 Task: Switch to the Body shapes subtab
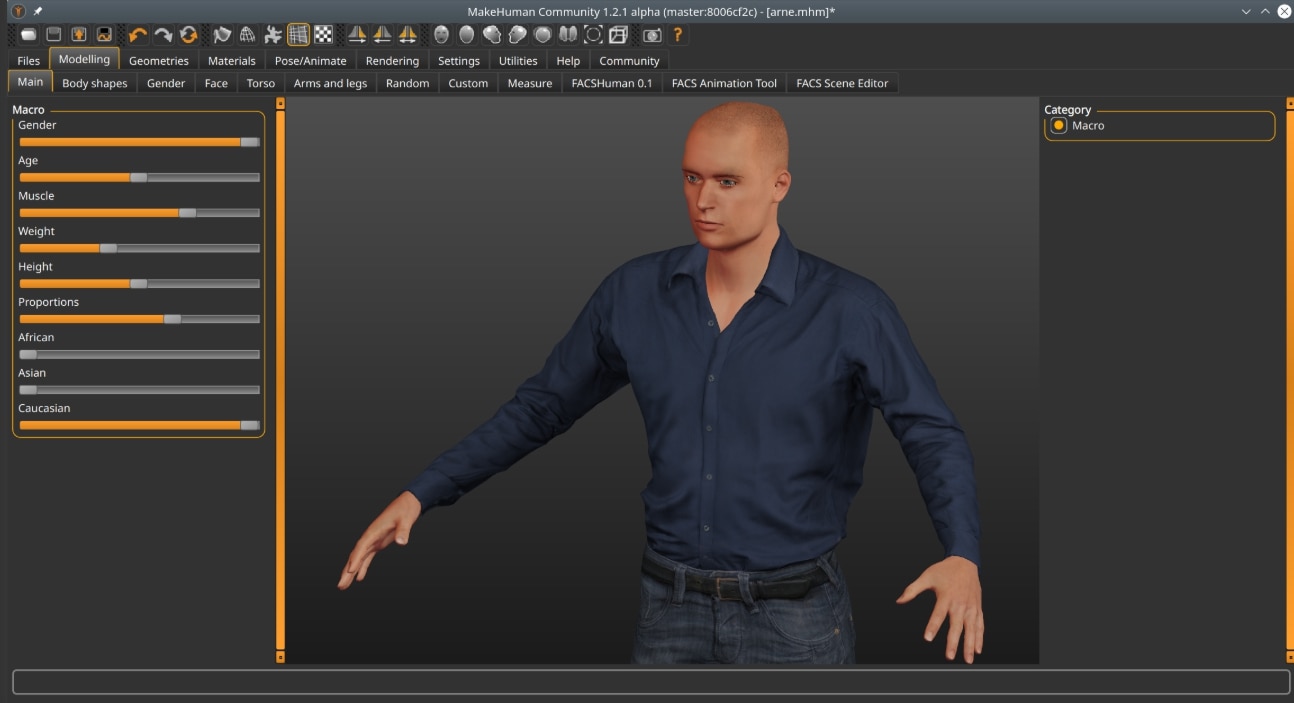[x=95, y=84]
